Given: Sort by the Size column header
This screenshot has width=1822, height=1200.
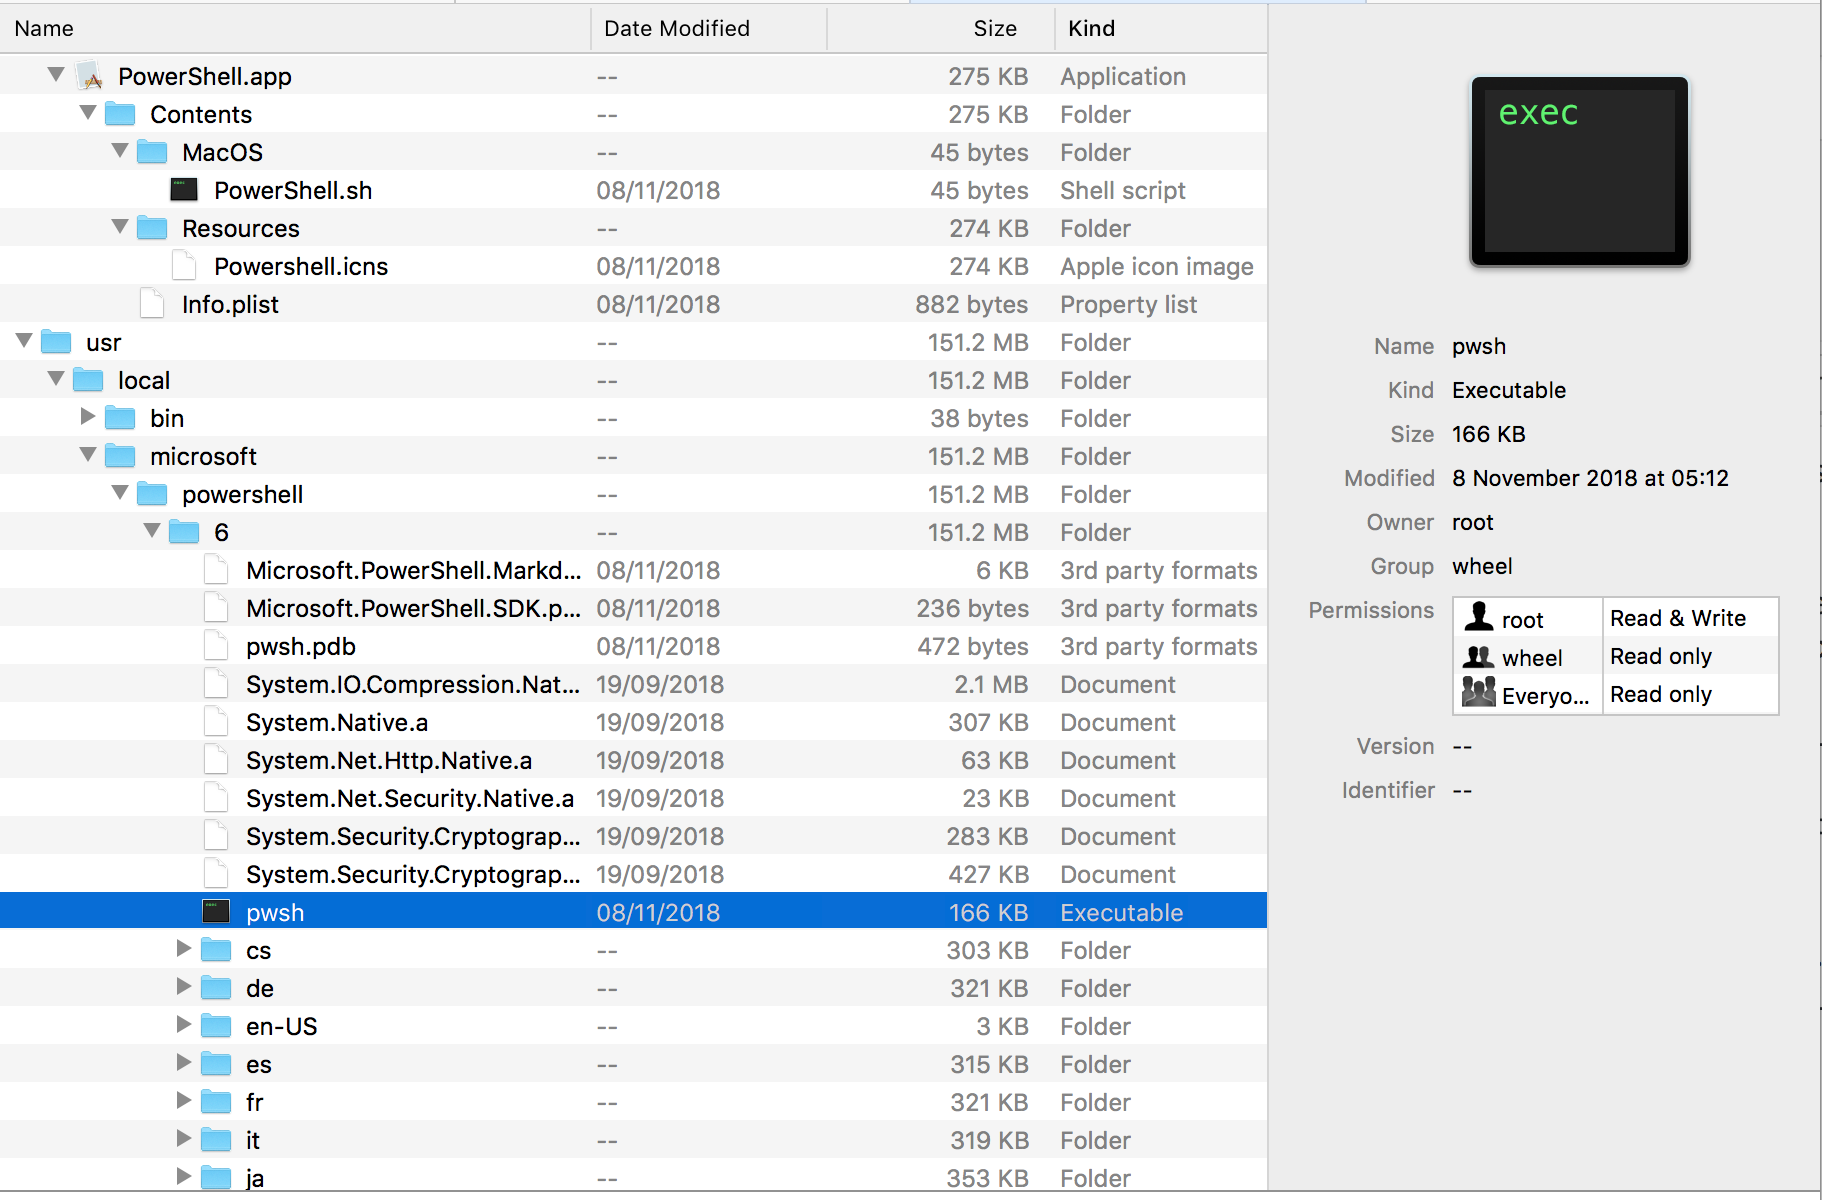Looking at the screenshot, I should (941, 28).
